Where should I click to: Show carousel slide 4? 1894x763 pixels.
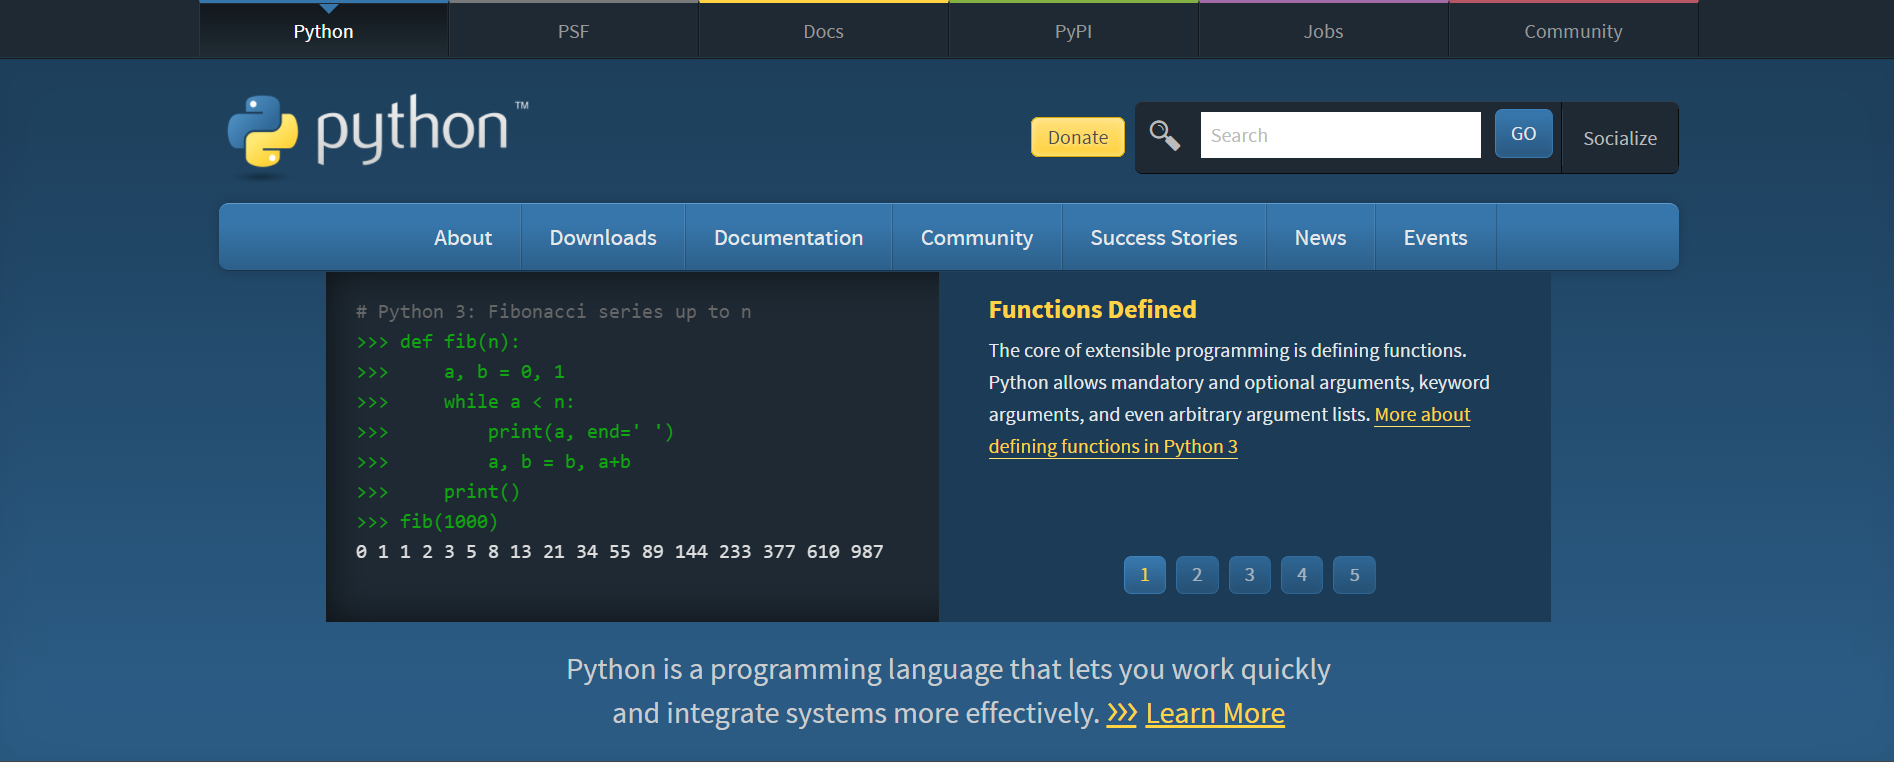pos(1302,575)
